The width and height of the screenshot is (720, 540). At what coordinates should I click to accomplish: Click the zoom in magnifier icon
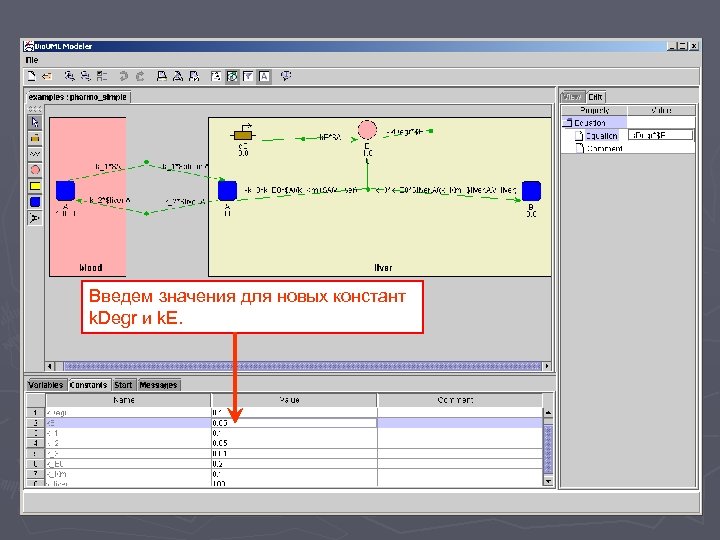click(x=69, y=76)
